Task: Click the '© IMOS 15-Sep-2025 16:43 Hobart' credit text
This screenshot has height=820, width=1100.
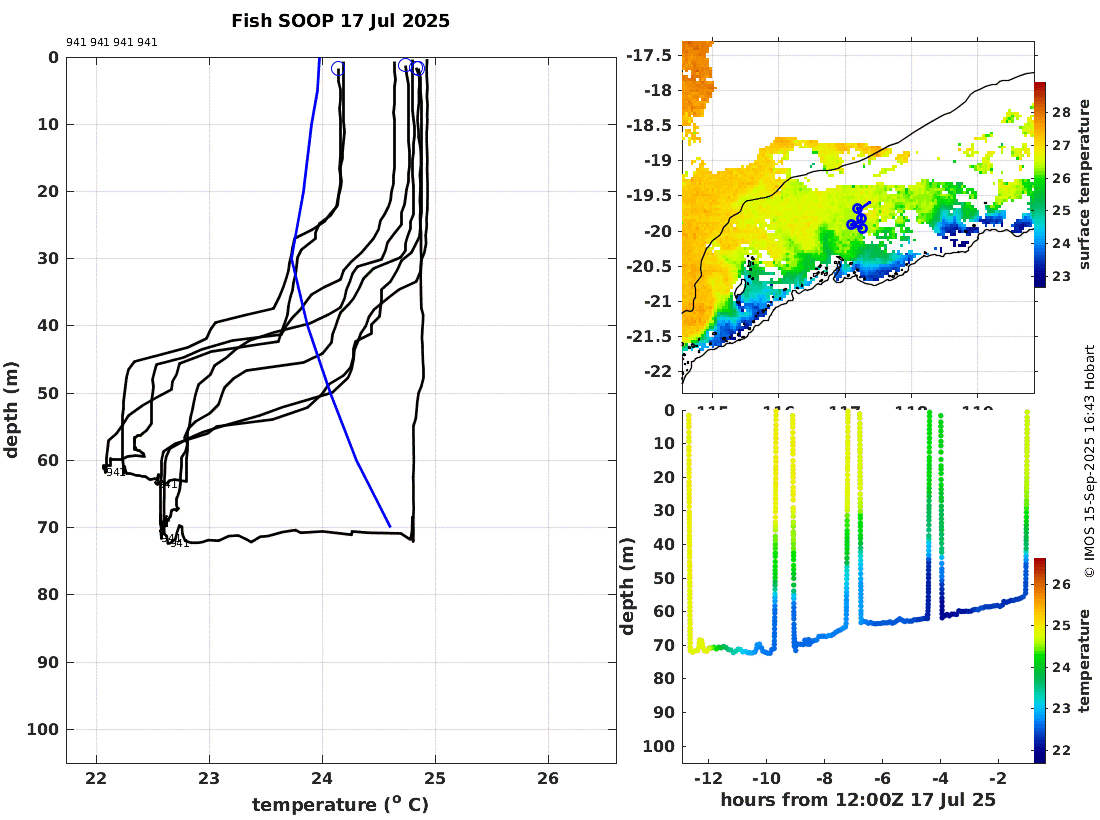Action: [1089, 461]
